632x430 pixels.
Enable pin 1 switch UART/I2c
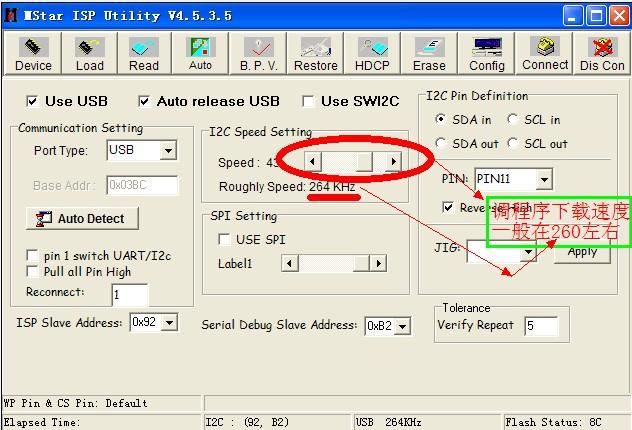tap(32, 256)
